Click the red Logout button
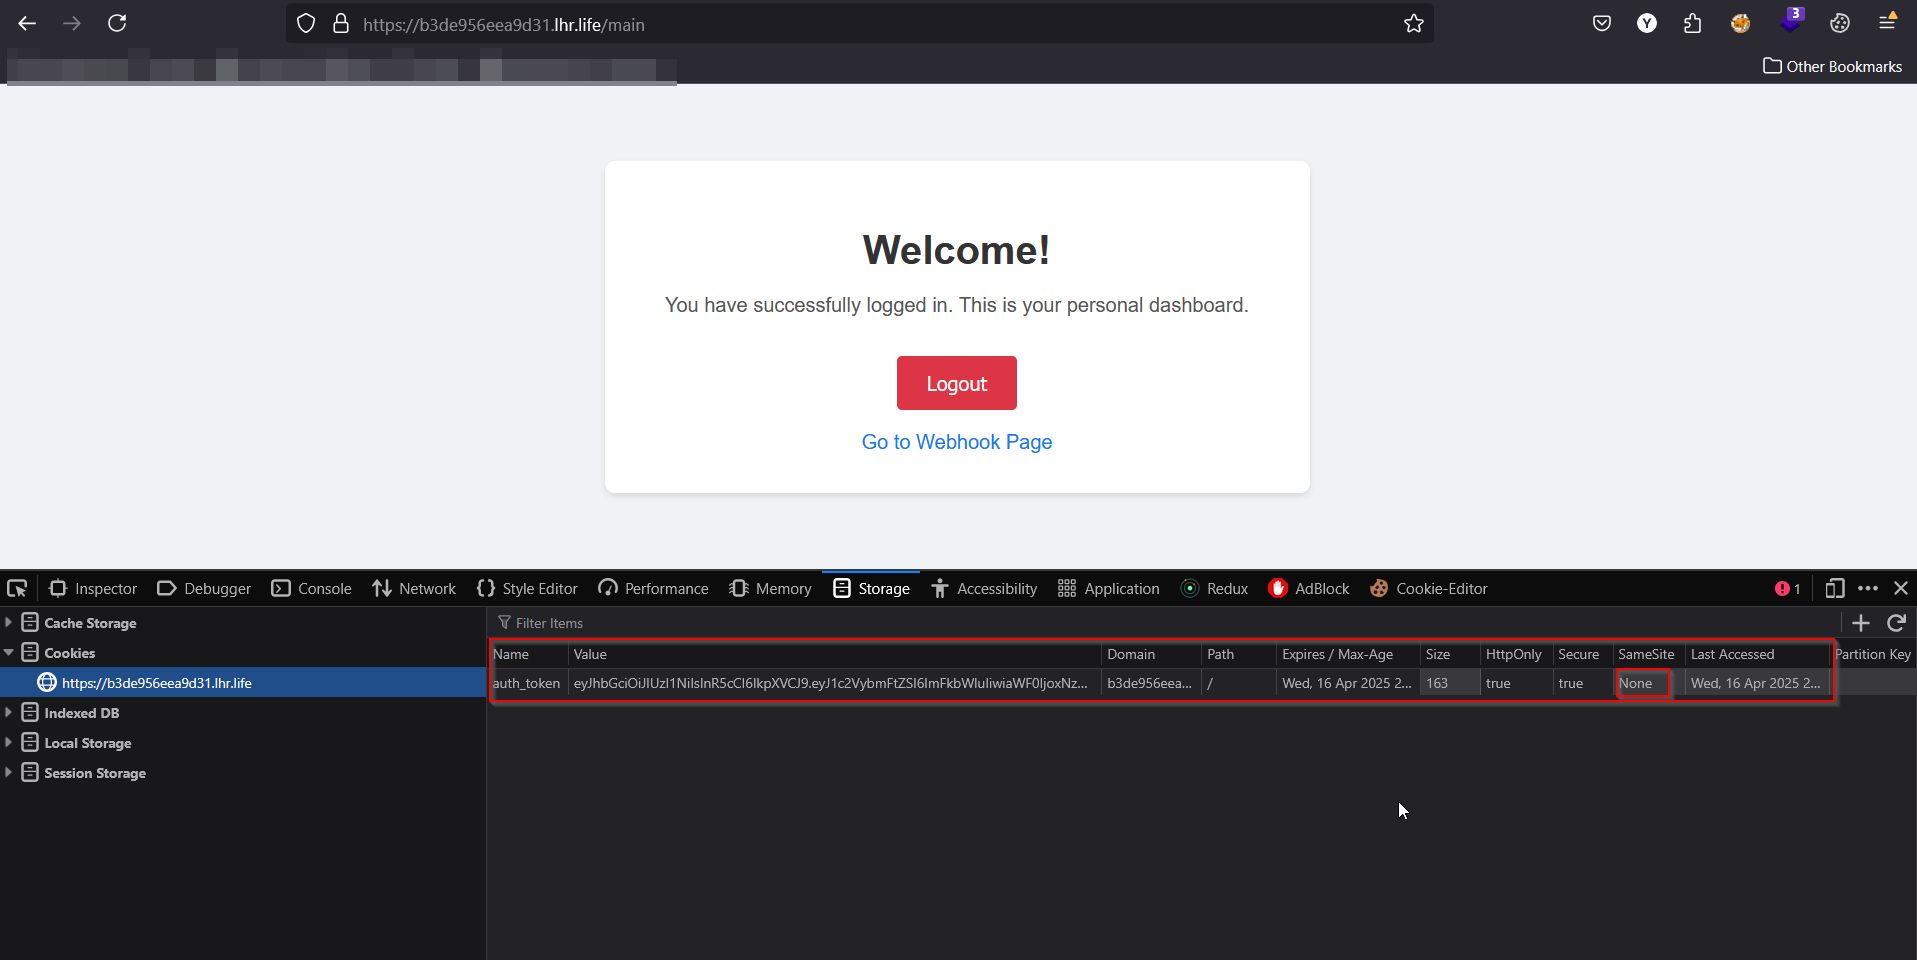Viewport: 1917px width, 960px height. (x=956, y=383)
